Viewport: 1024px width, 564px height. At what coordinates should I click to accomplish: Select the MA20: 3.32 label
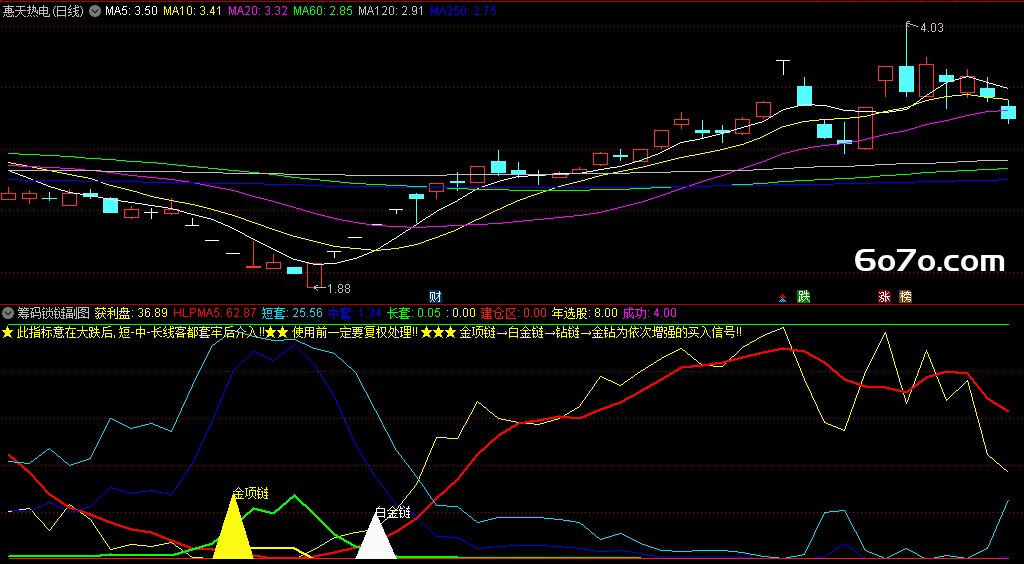pos(259,11)
